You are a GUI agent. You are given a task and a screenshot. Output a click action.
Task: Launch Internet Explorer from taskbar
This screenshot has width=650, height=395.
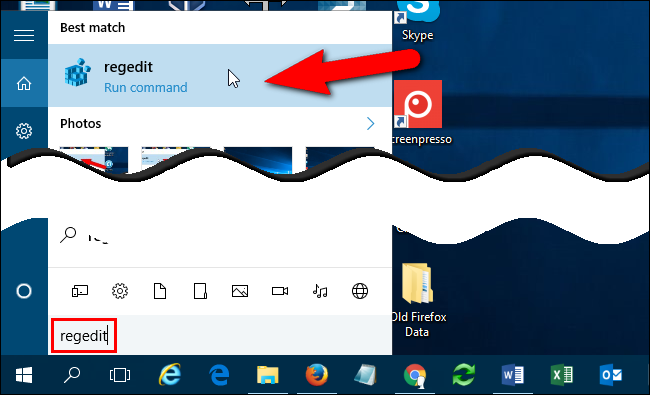(170, 375)
